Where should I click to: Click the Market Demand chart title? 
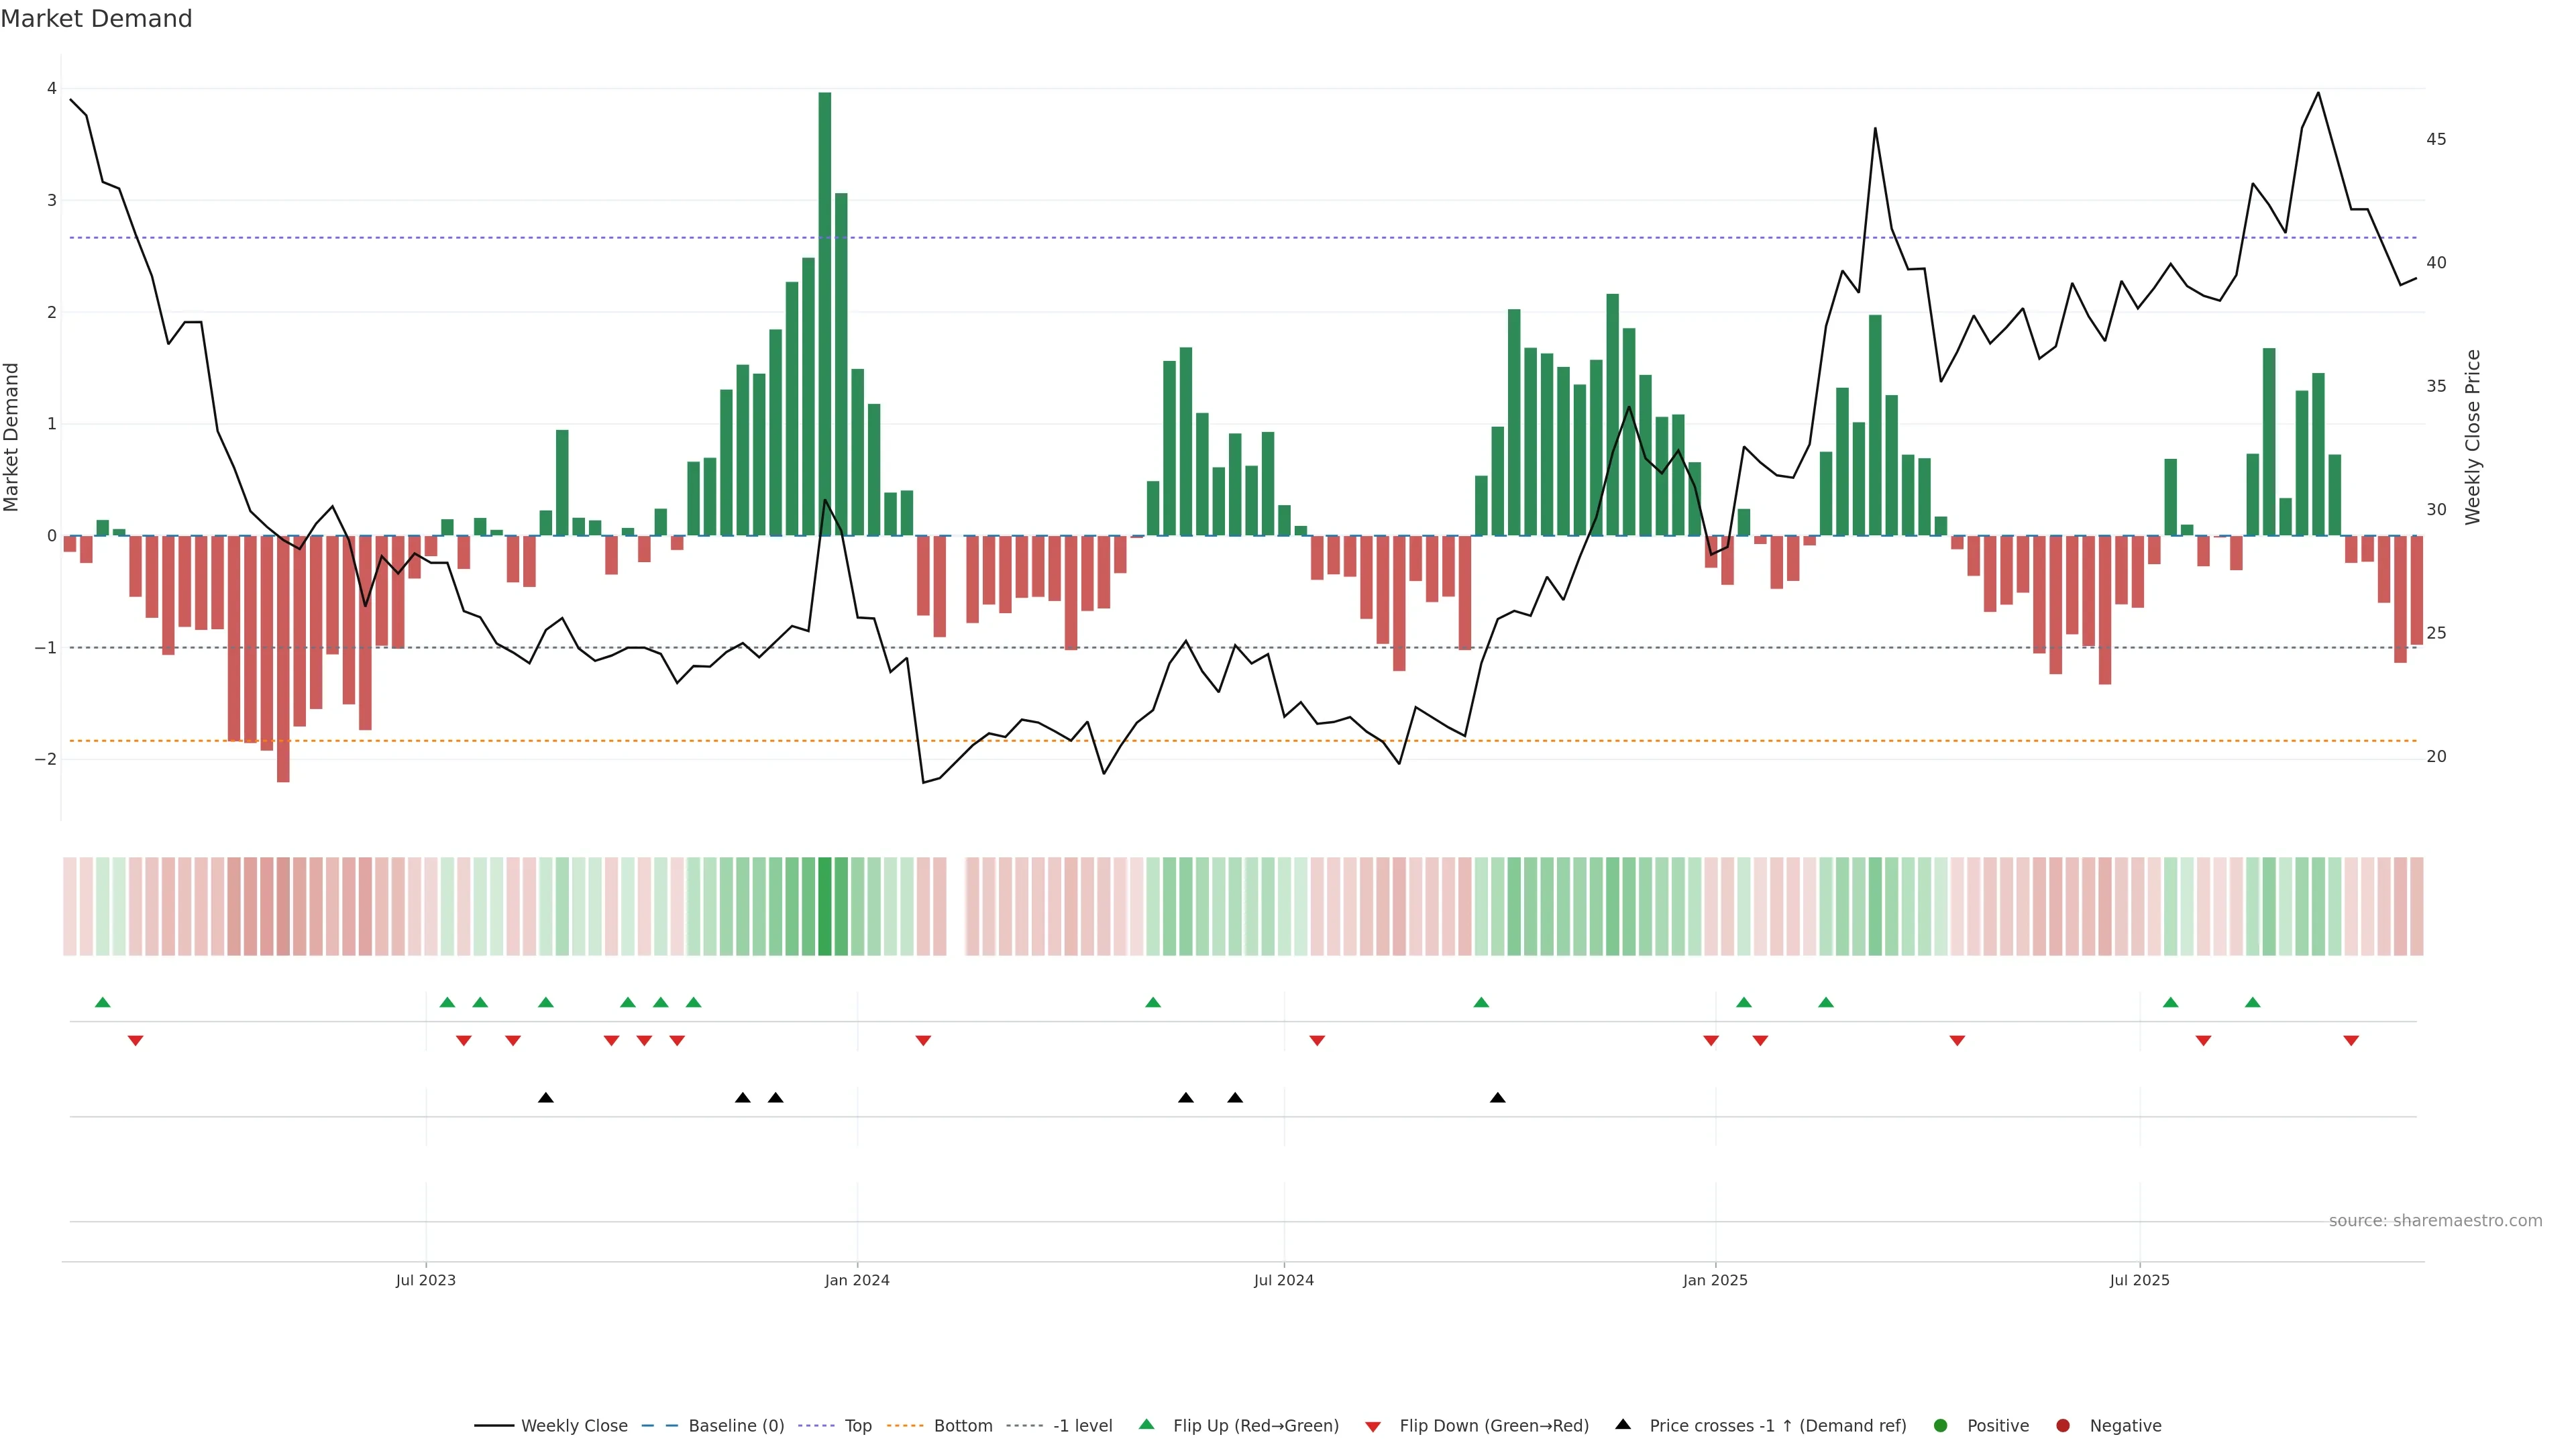pyautogui.click(x=96, y=19)
